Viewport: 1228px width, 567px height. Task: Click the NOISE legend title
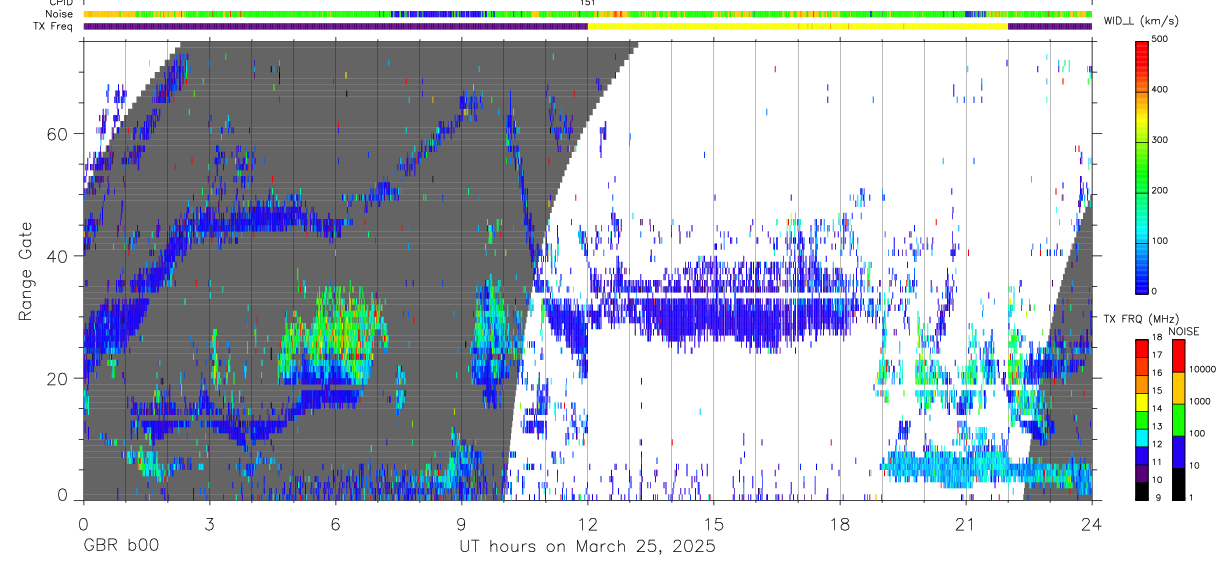tap(1183, 331)
